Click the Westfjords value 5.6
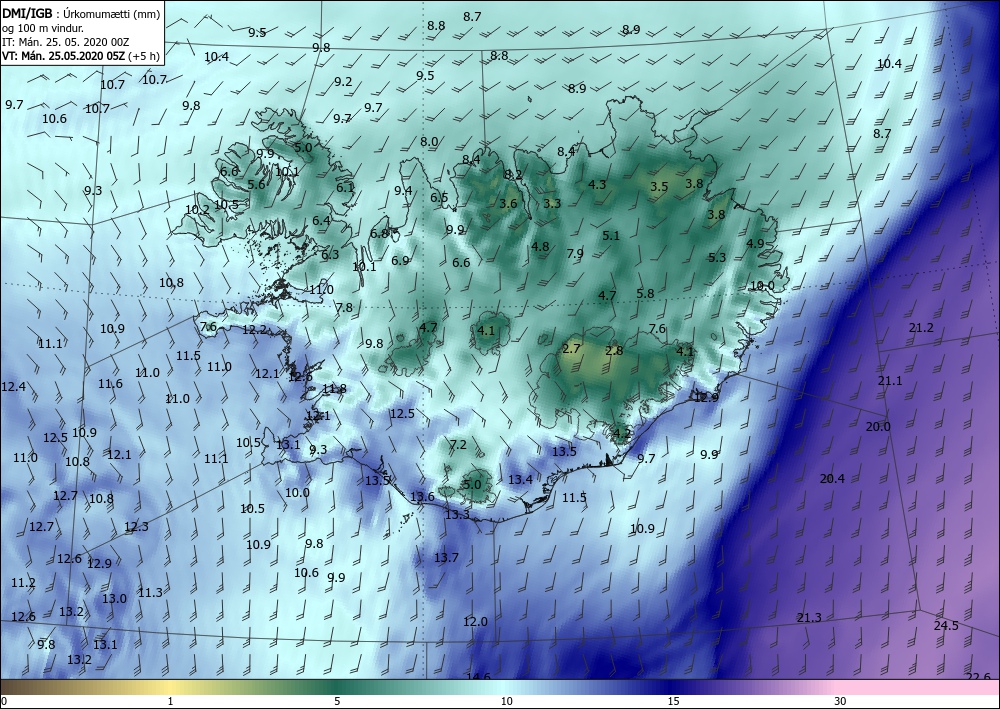Screen dimensions: 1000x709 pyautogui.click(x=256, y=184)
